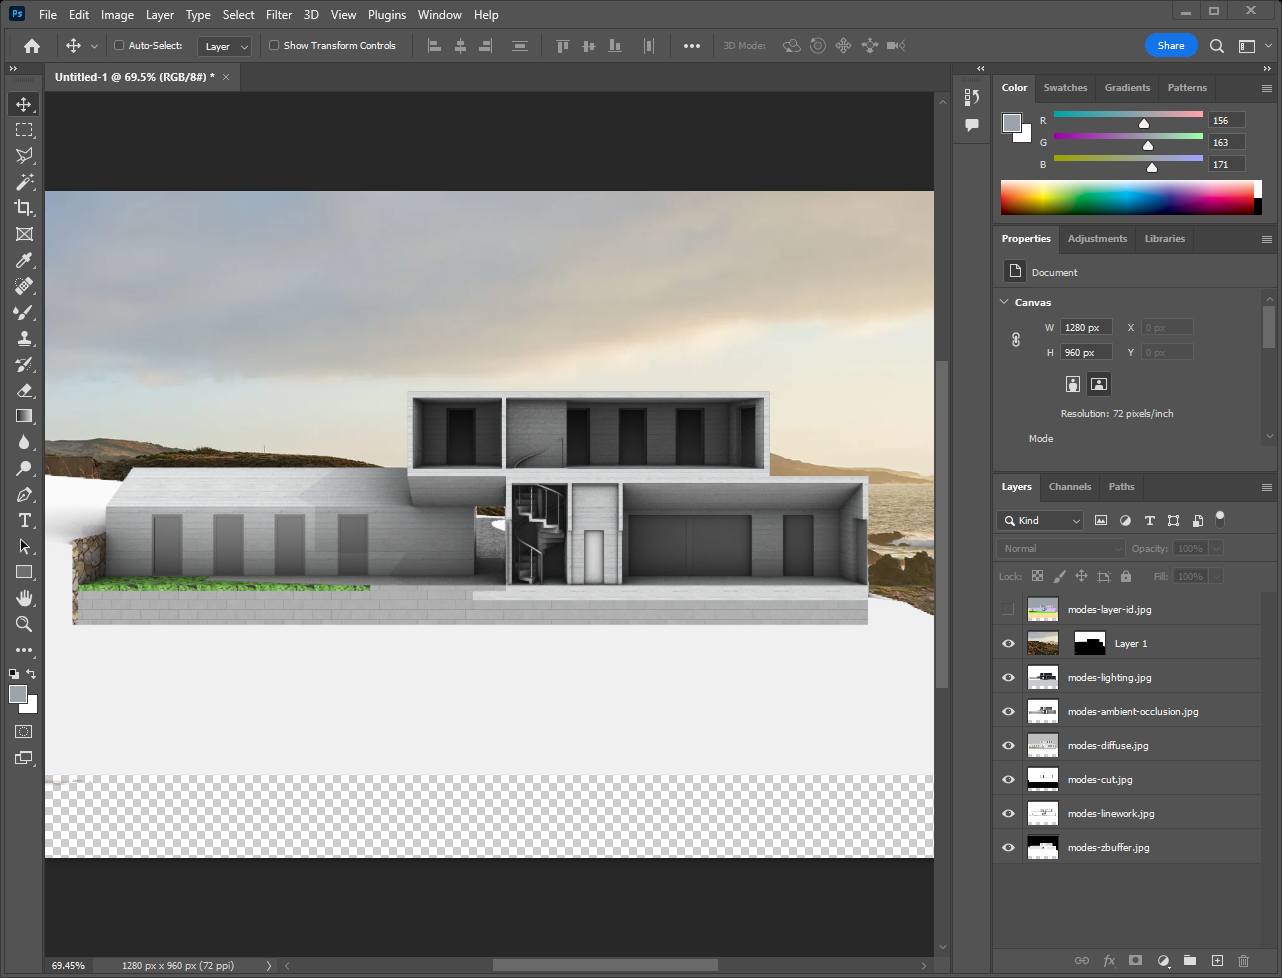Choose the Hand tool
Image resolution: width=1282 pixels, height=978 pixels.
pos(24,598)
